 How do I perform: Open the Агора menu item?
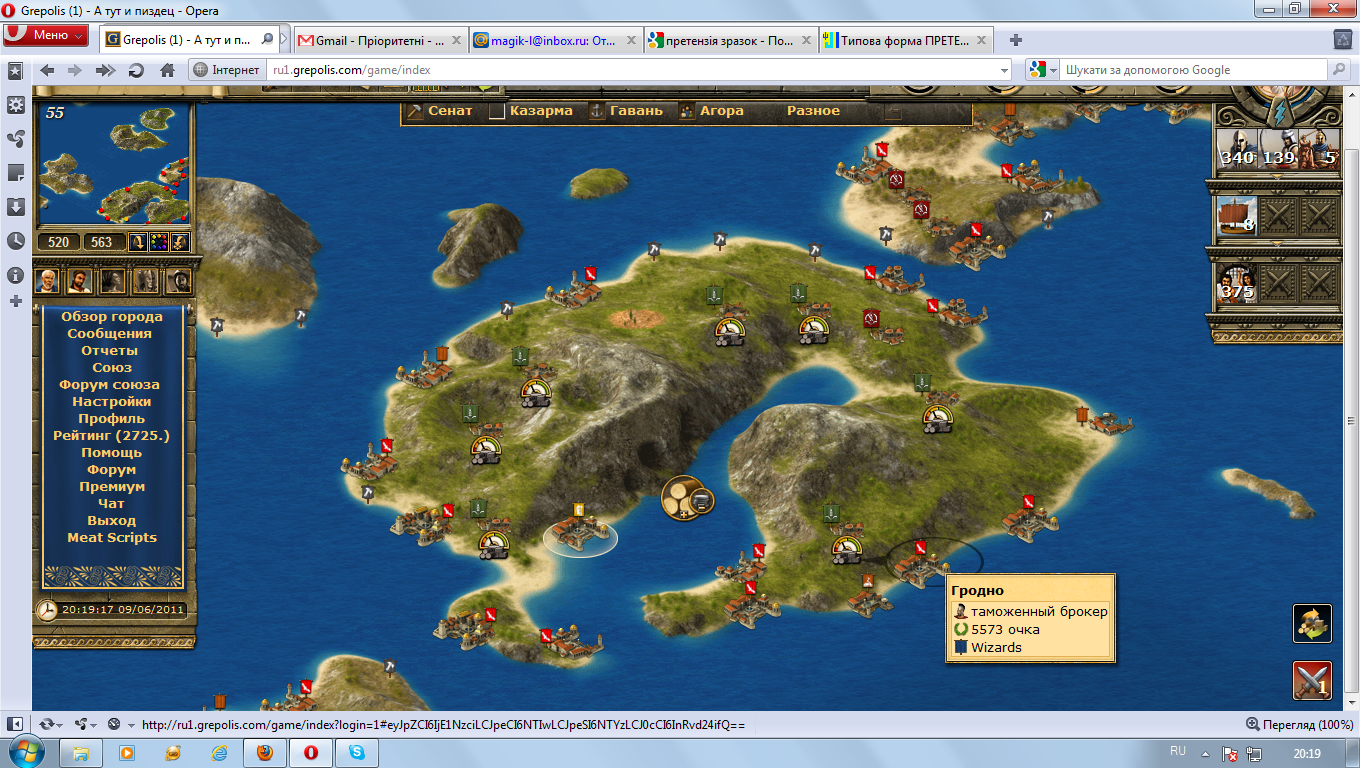click(x=722, y=111)
